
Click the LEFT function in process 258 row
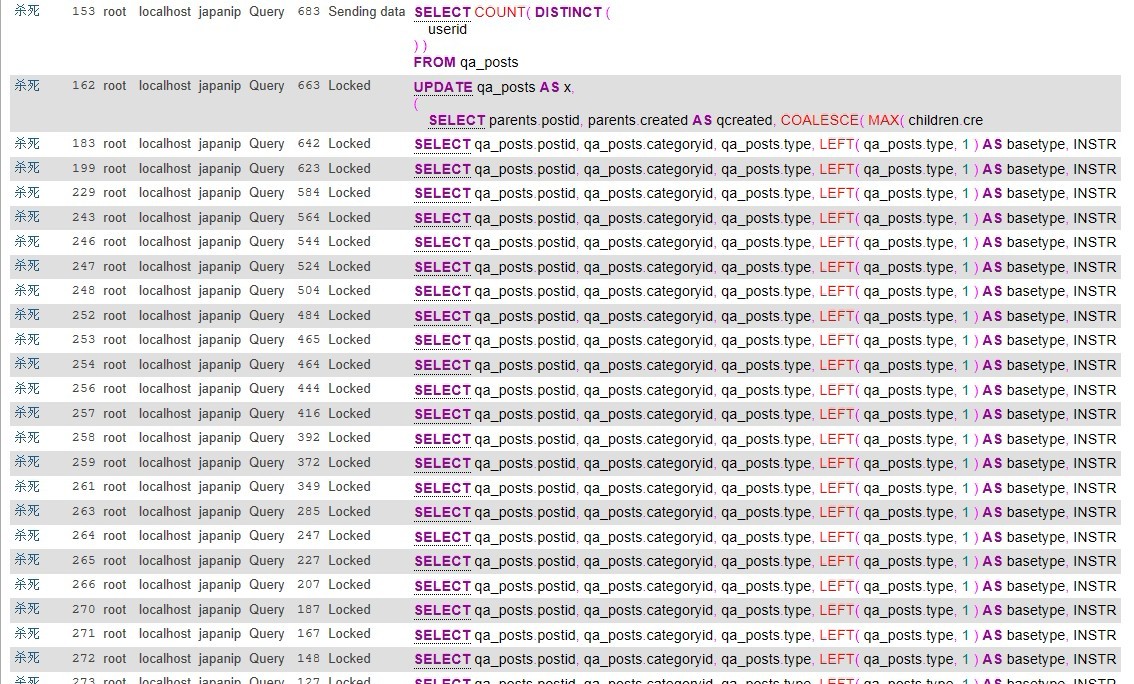(836, 439)
